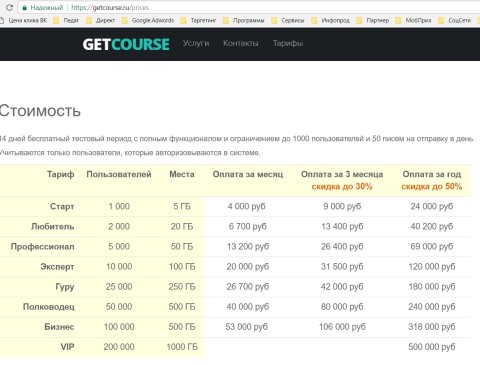
Task: Click the 200 000 users cell
Action: coord(119,347)
